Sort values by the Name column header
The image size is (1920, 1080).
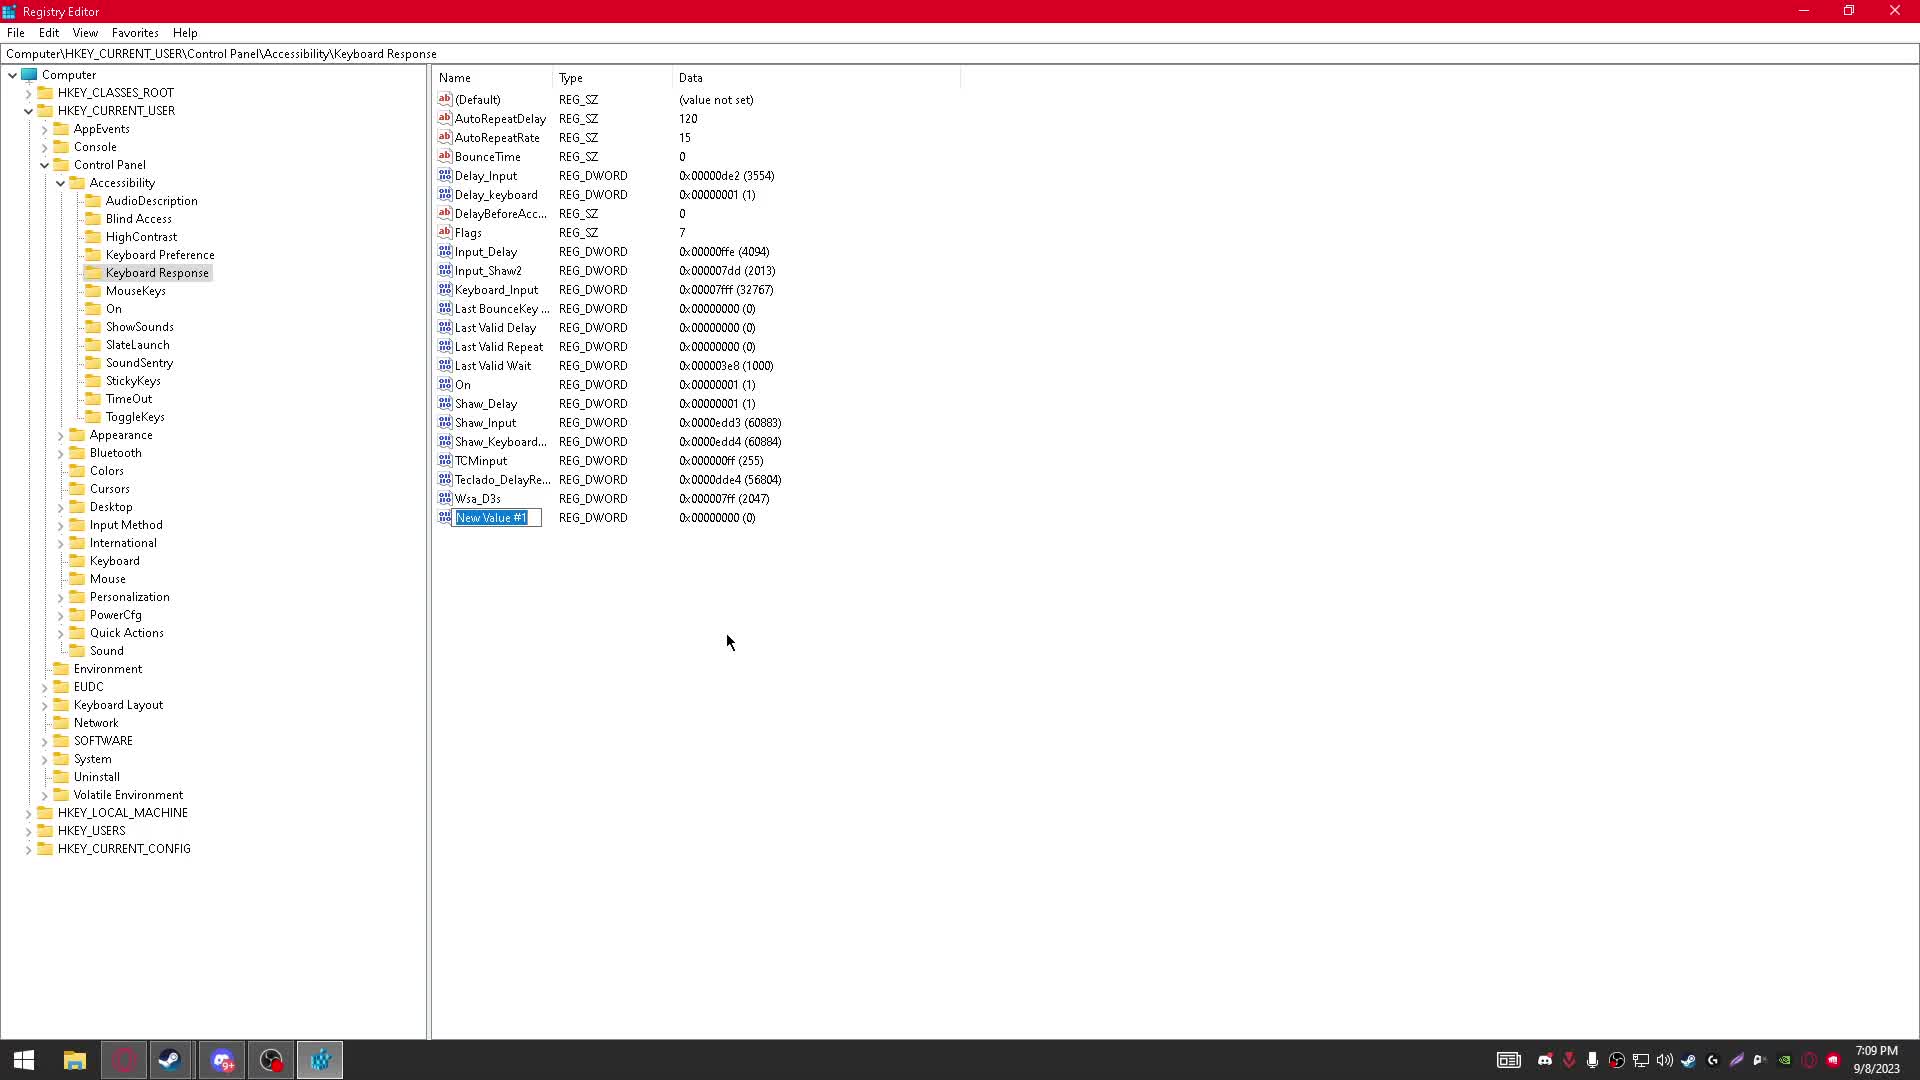point(492,78)
